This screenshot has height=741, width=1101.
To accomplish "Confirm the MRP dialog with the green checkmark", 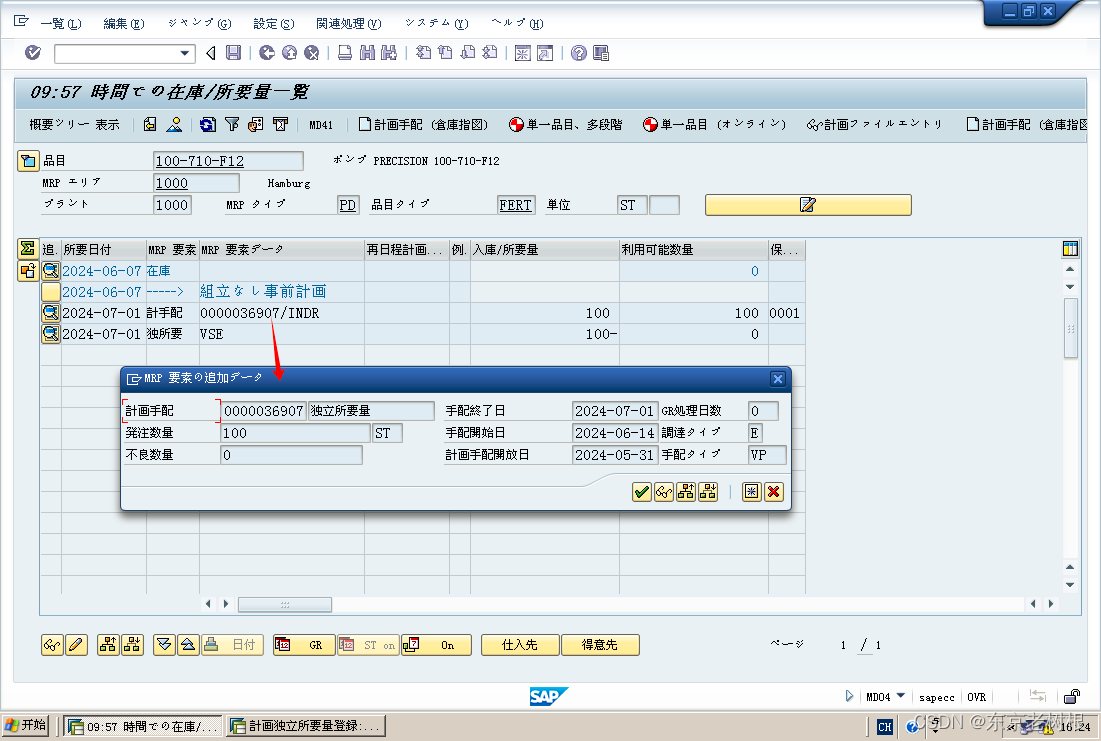I will click(x=641, y=491).
